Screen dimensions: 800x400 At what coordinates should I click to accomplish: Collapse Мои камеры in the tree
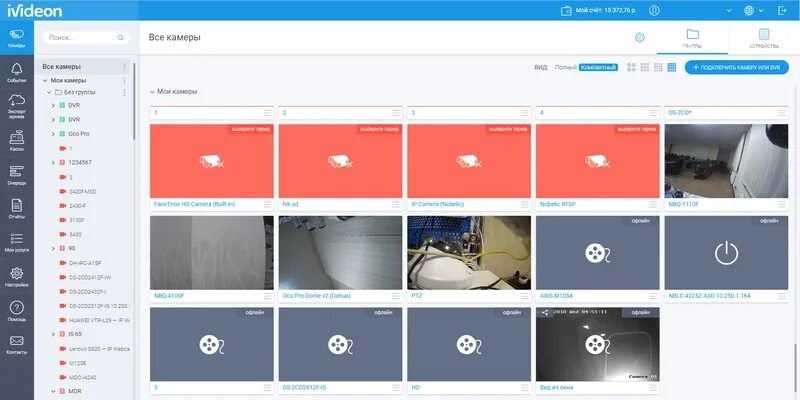[x=45, y=81]
